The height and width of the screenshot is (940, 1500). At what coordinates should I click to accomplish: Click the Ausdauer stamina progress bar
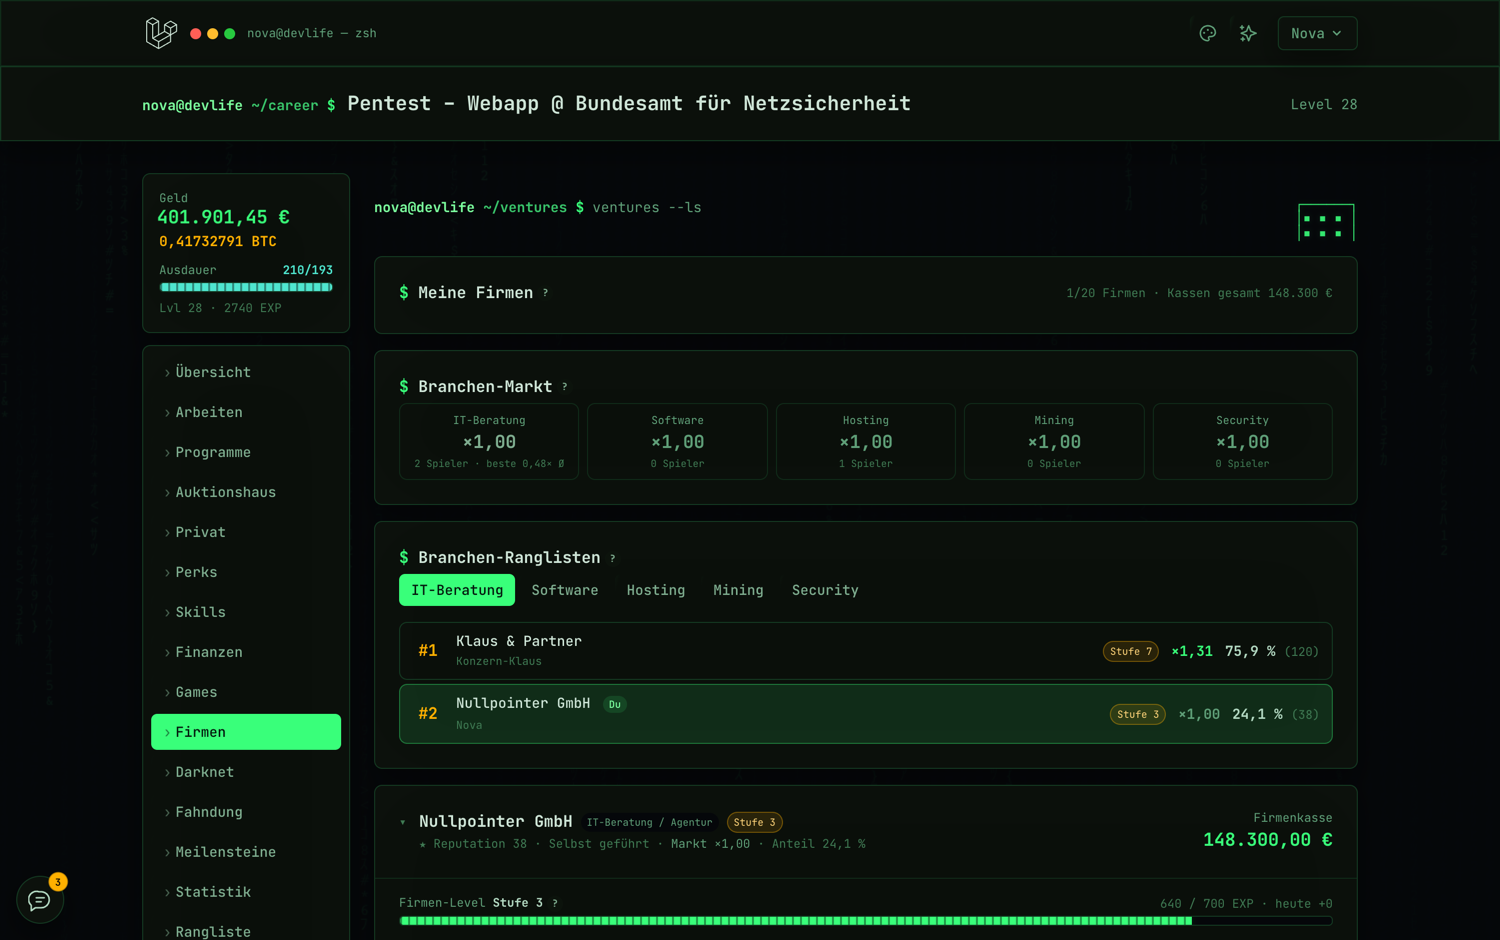(246, 287)
